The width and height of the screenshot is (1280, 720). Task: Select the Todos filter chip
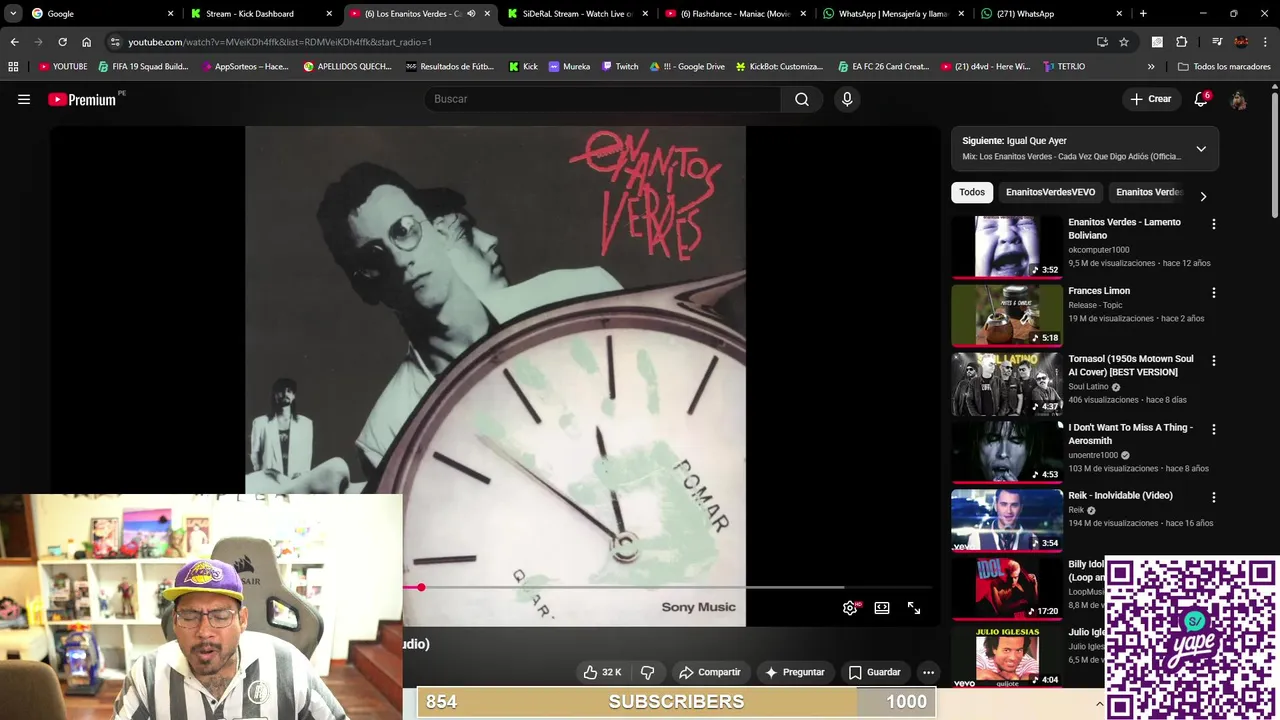(972, 192)
